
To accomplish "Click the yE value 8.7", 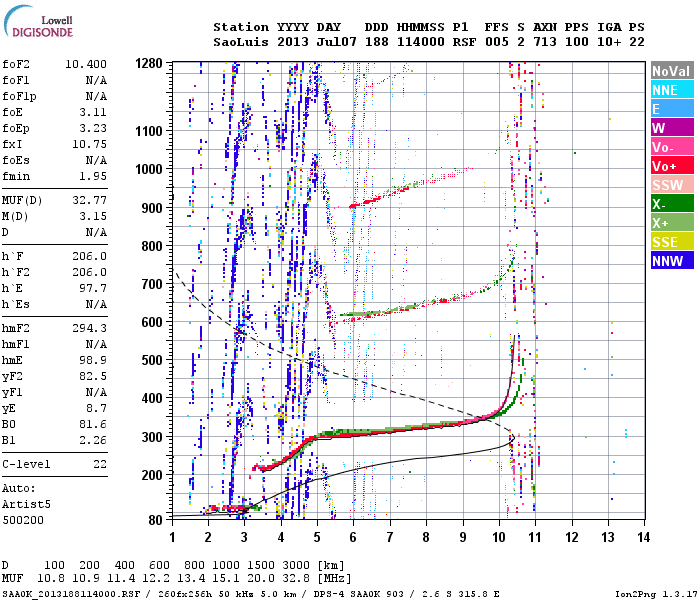I will pos(97,408).
